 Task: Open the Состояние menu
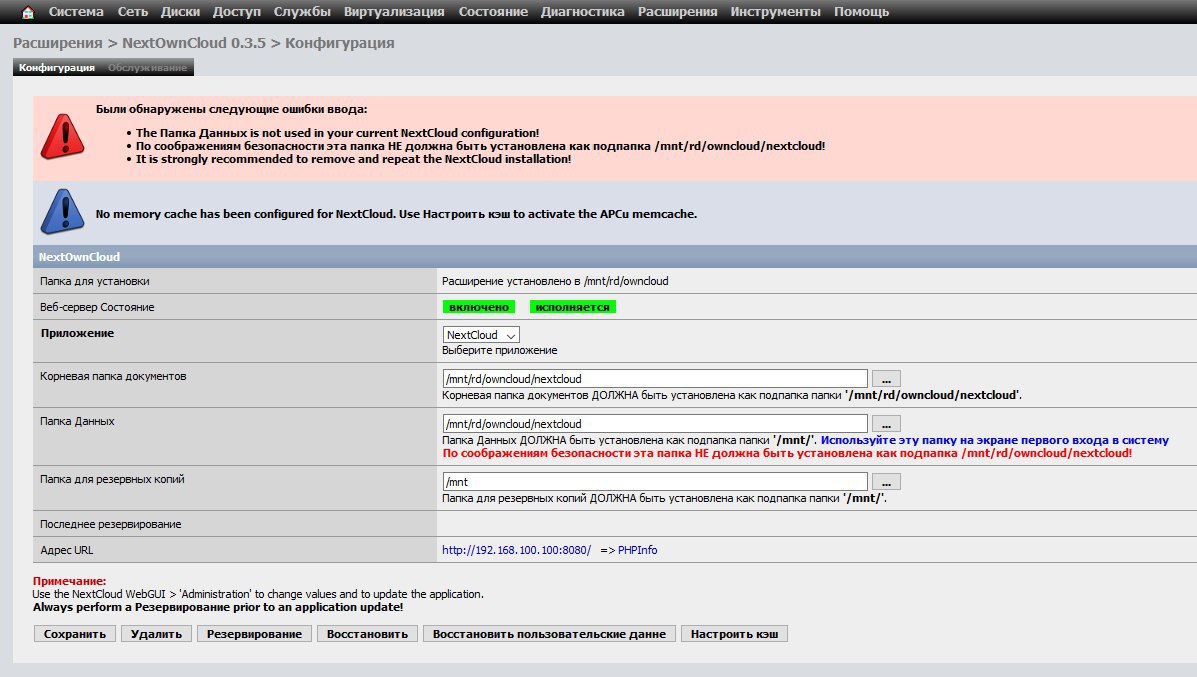click(493, 11)
